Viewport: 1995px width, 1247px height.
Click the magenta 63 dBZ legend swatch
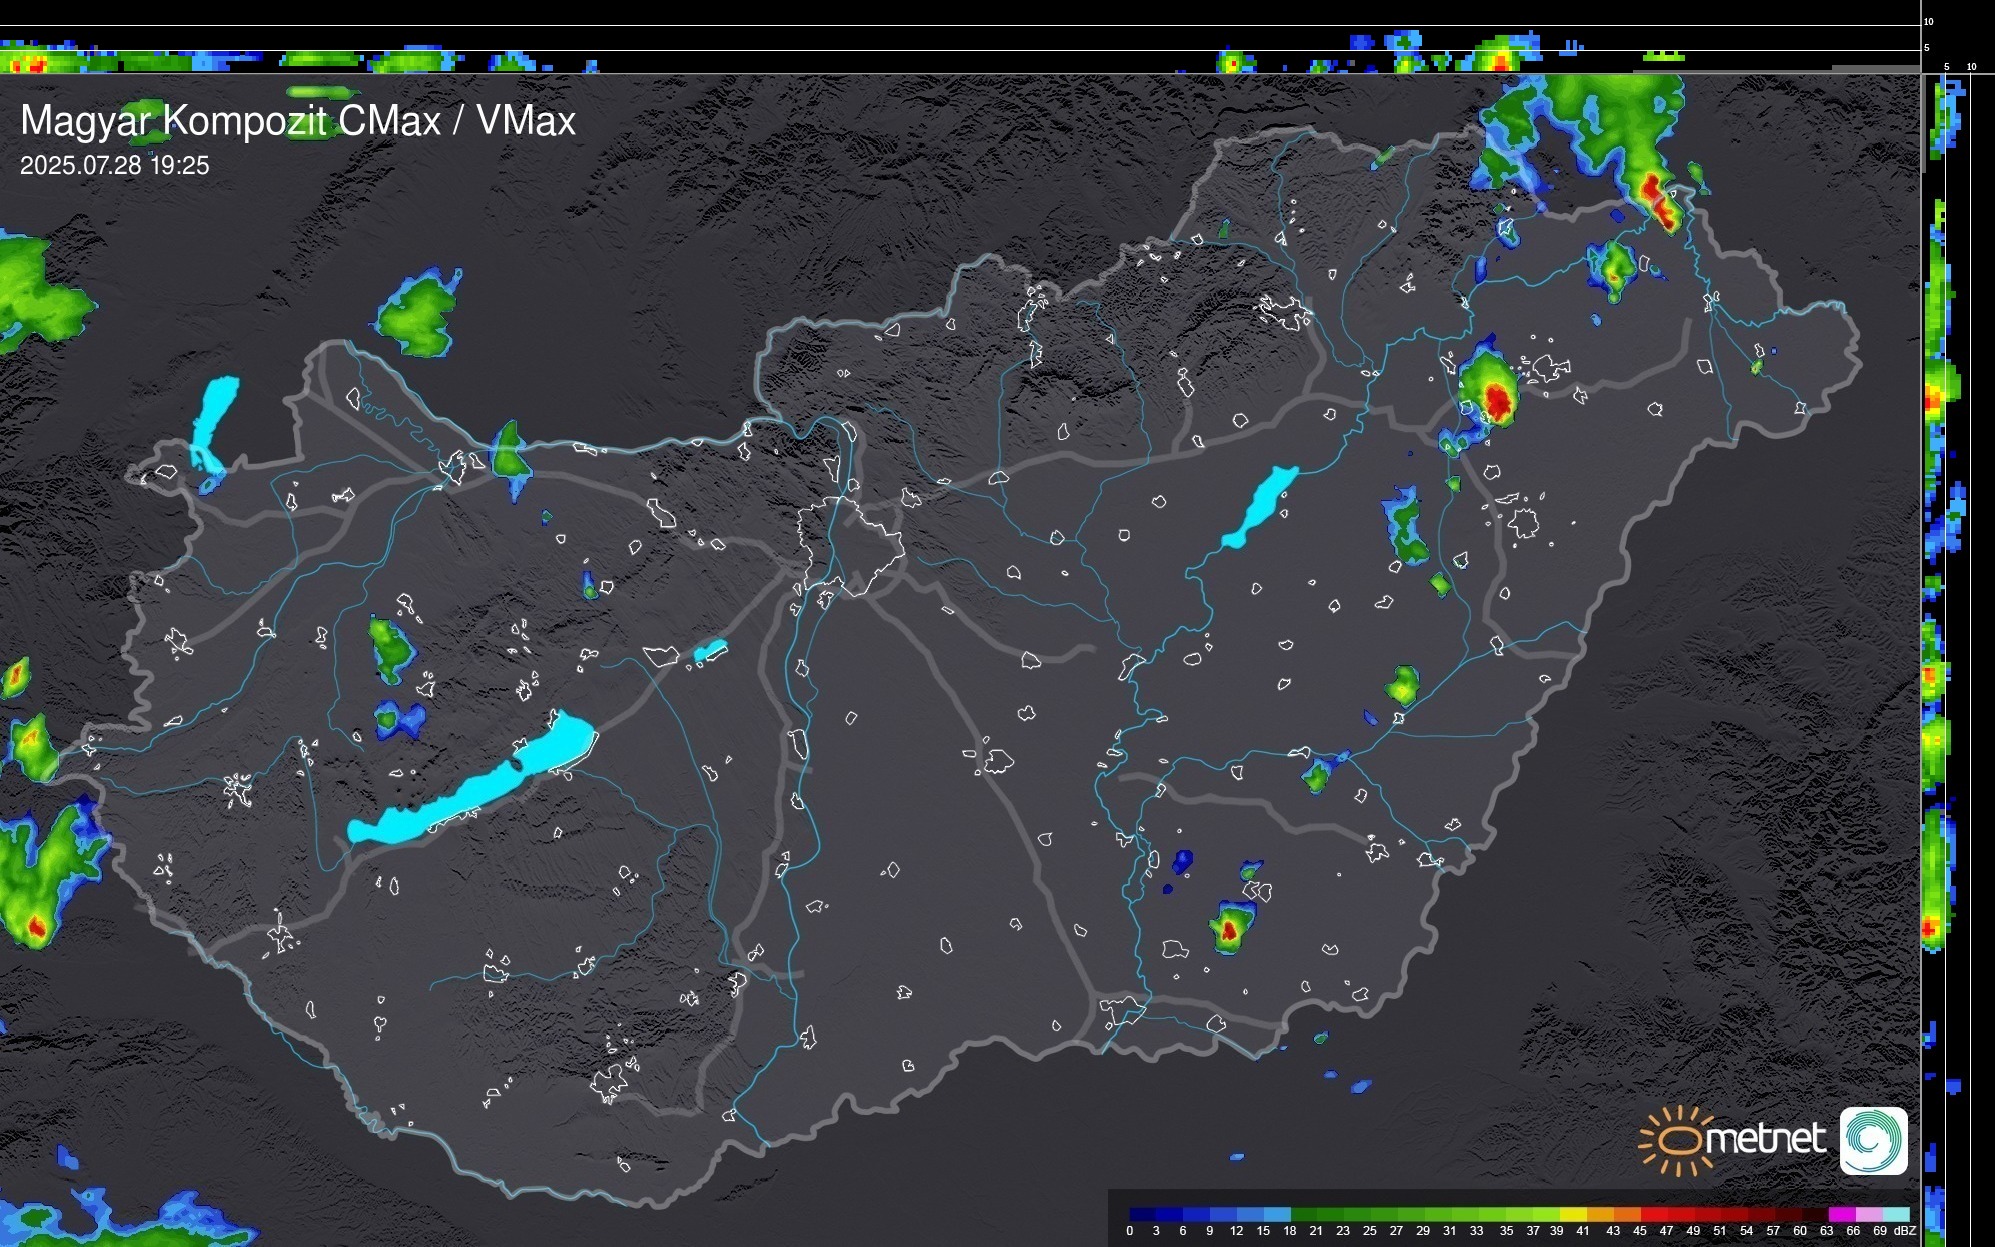[1840, 1214]
